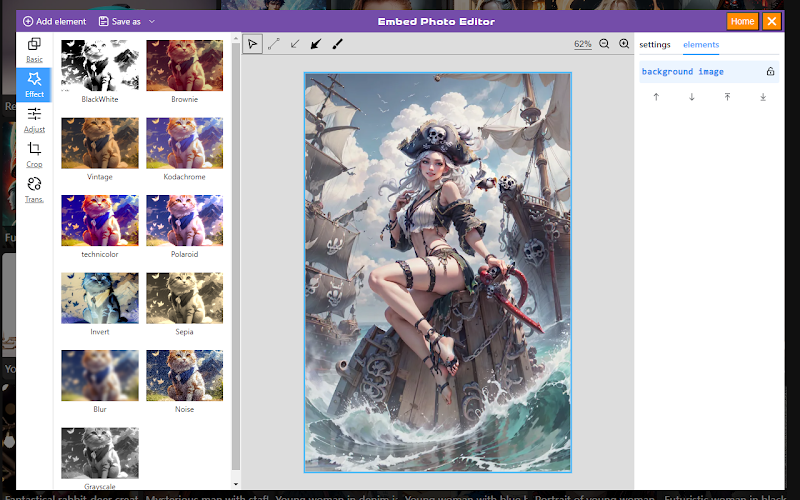
Task: Select the background image layer row
Action: coord(709,71)
